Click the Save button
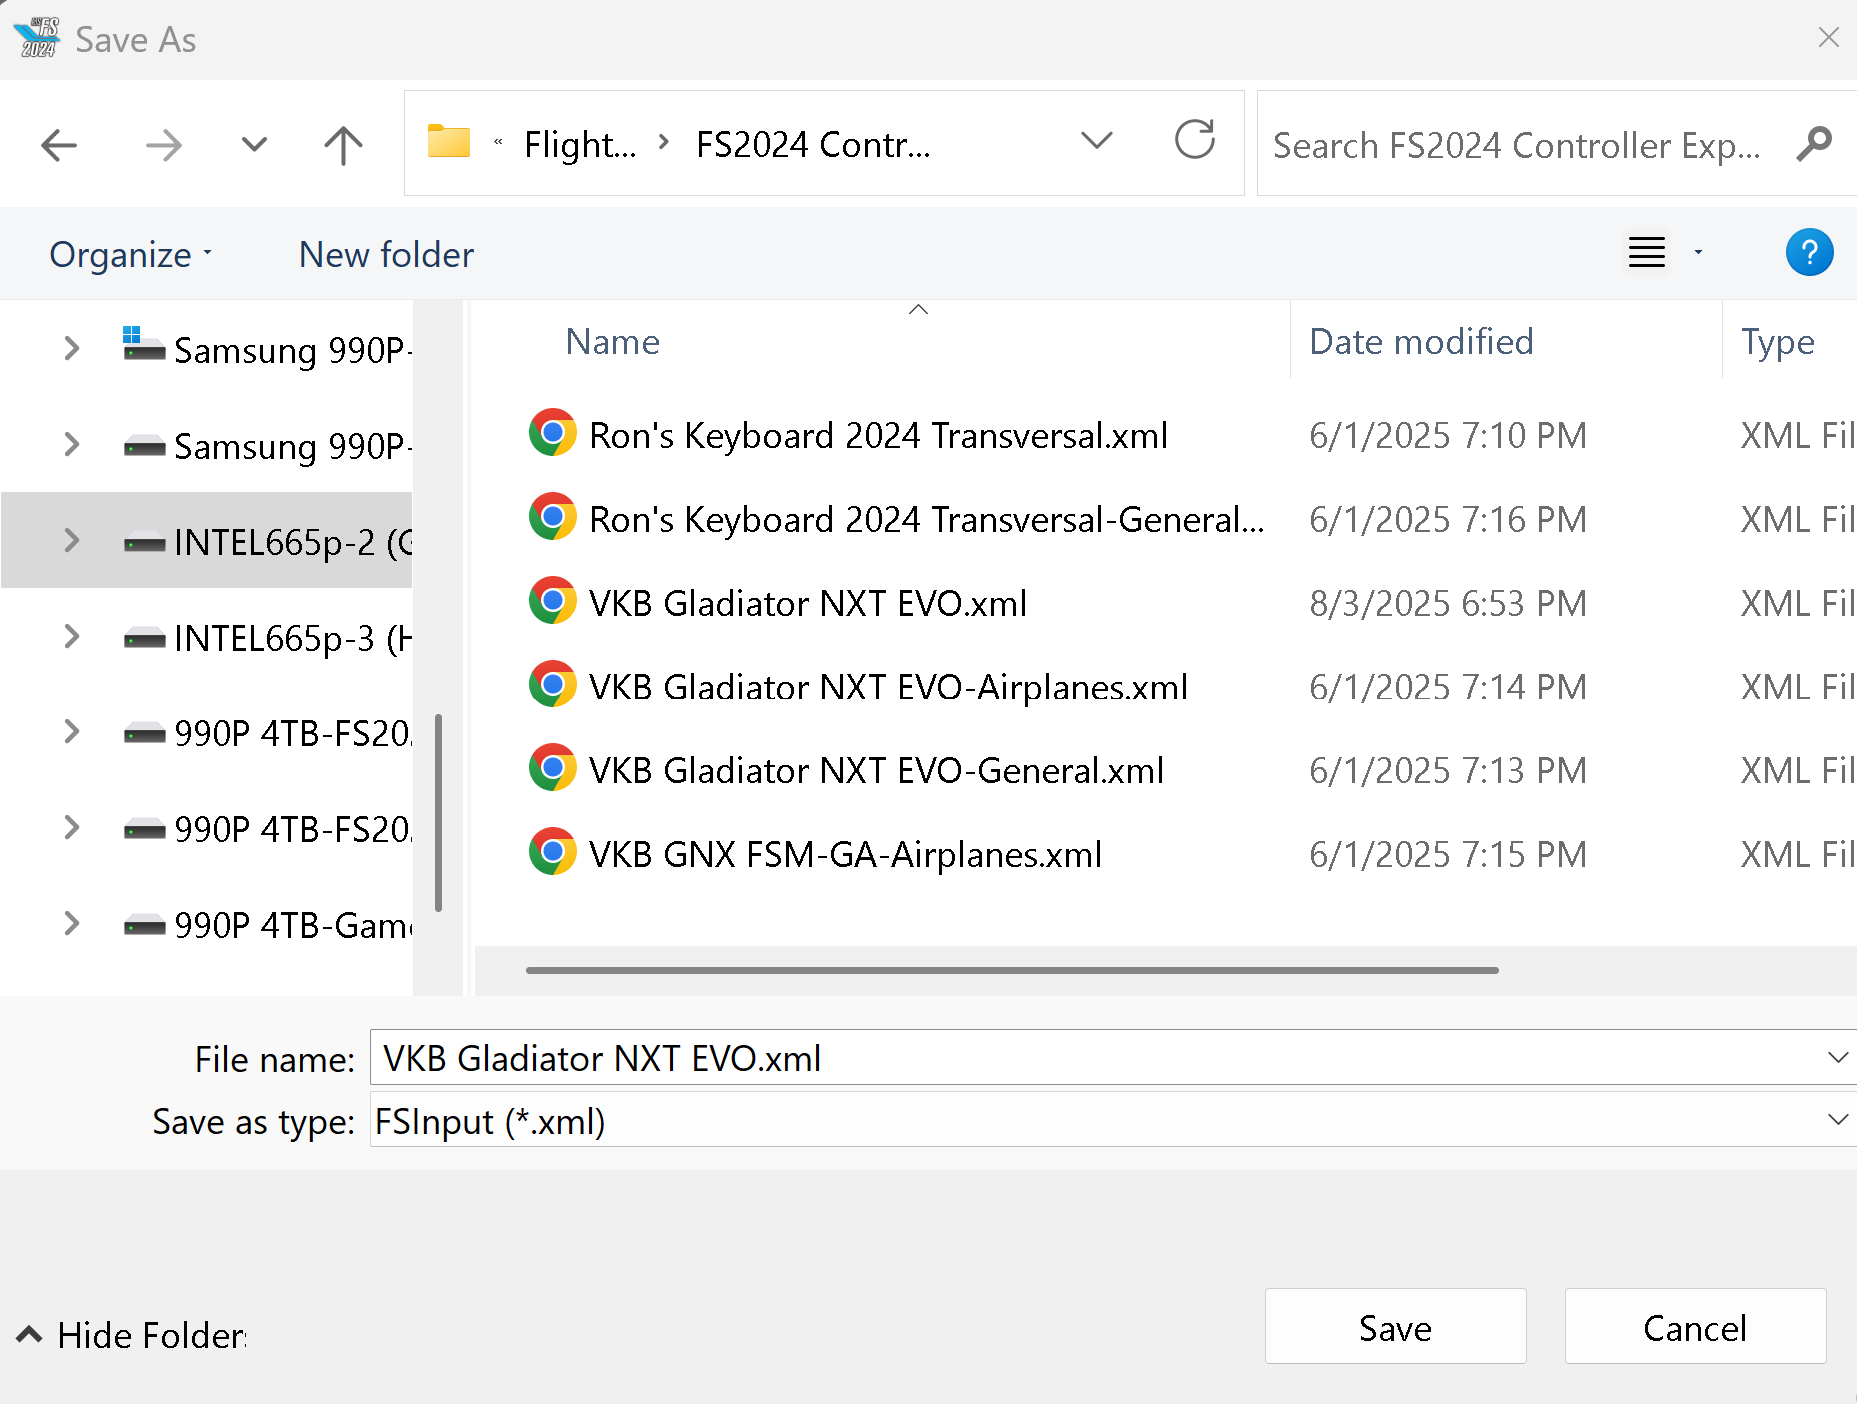The height and width of the screenshot is (1404, 1857). click(1395, 1327)
